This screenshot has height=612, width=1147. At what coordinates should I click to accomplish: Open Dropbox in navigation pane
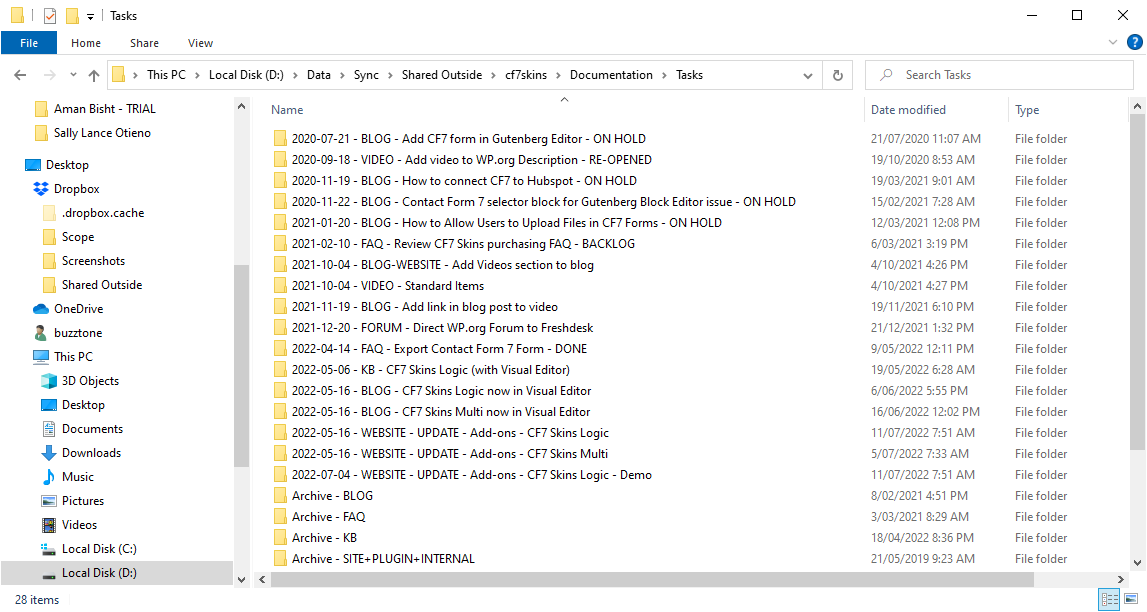coord(76,189)
